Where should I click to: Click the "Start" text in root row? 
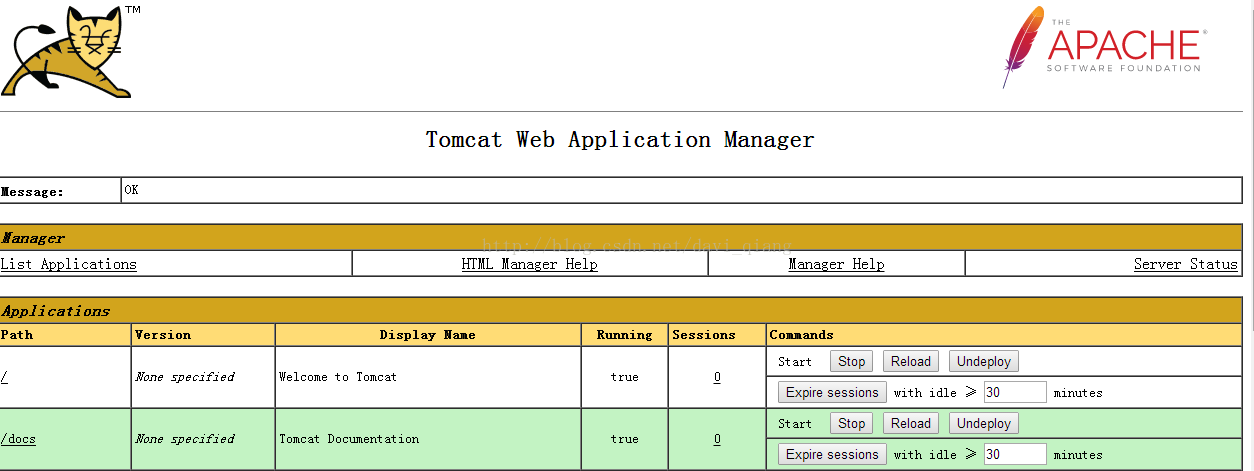(795, 362)
